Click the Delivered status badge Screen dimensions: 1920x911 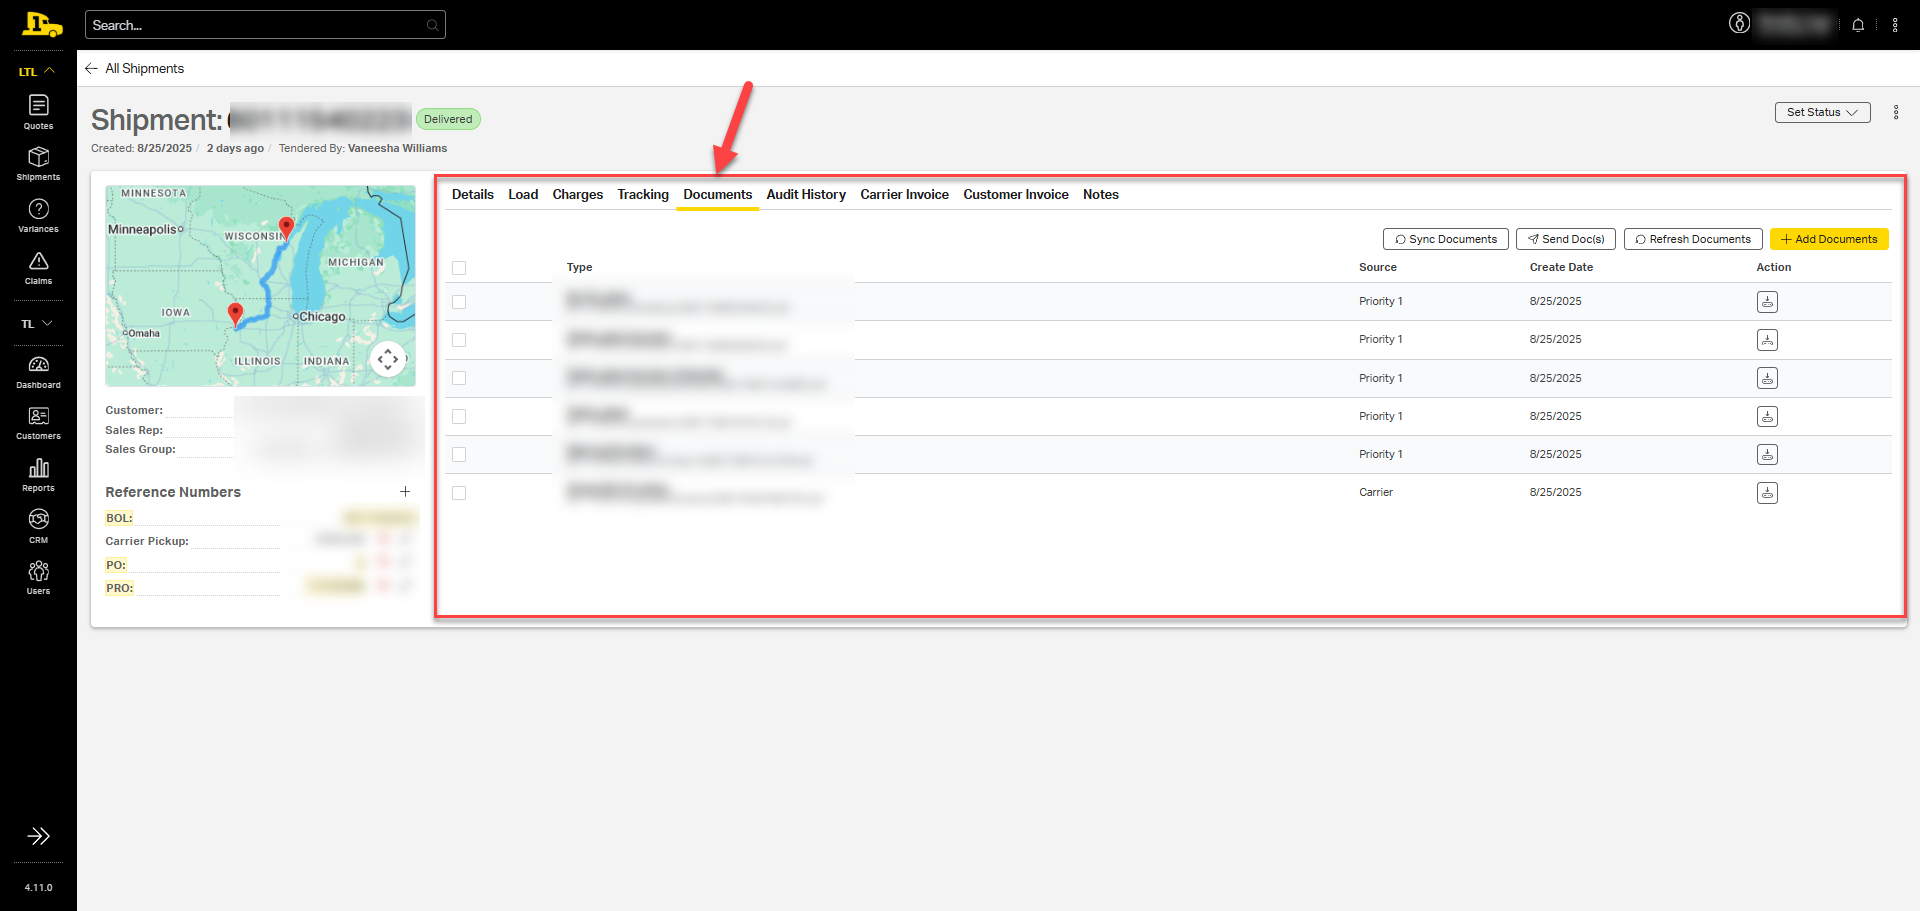tap(448, 119)
